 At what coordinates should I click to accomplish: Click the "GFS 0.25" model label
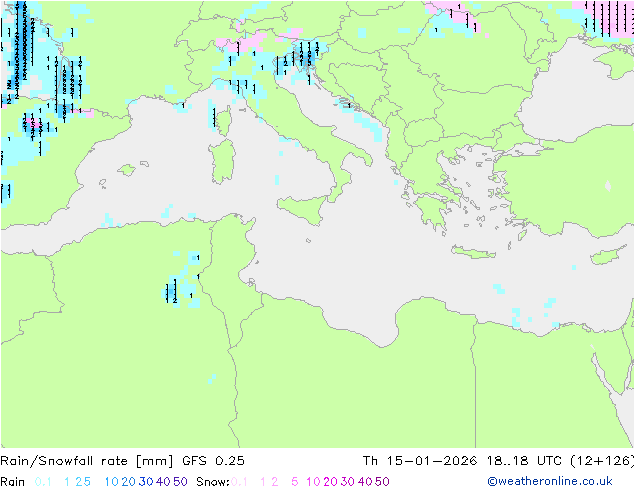point(213,461)
